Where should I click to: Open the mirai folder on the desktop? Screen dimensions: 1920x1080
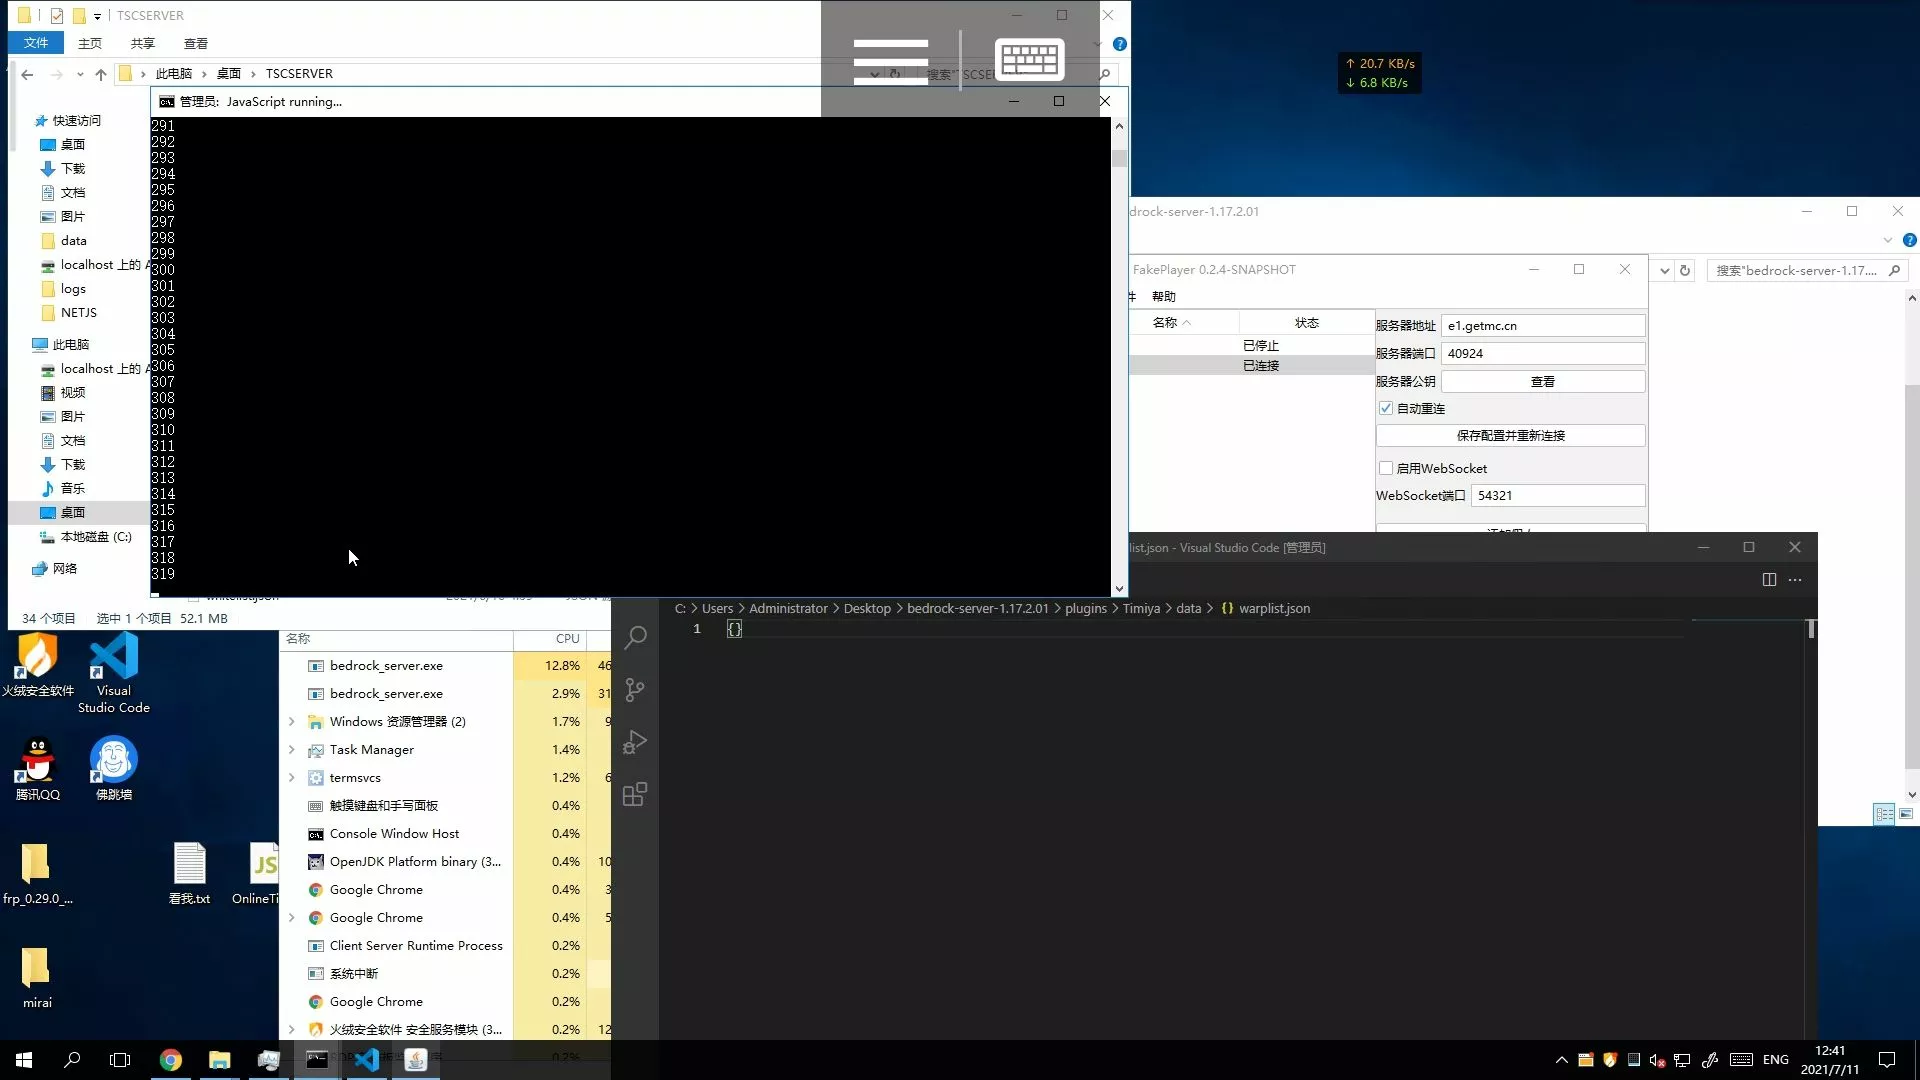37,976
